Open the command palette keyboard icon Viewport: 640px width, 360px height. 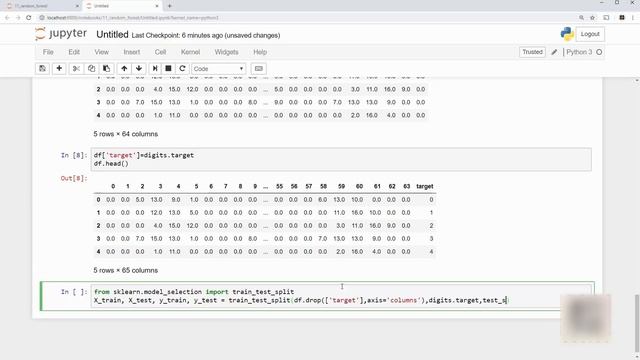(x=259, y=69)
